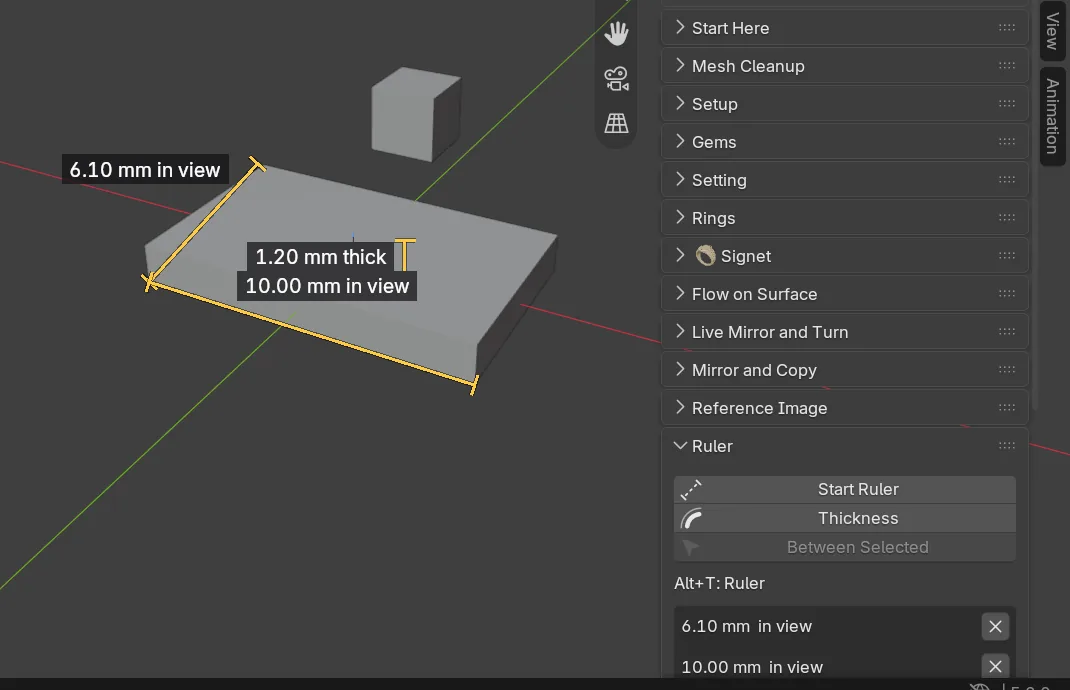Click the Thickness measurement button
Image resolution: width=1070 pixels, height=690 pixels.
(845, 519)
